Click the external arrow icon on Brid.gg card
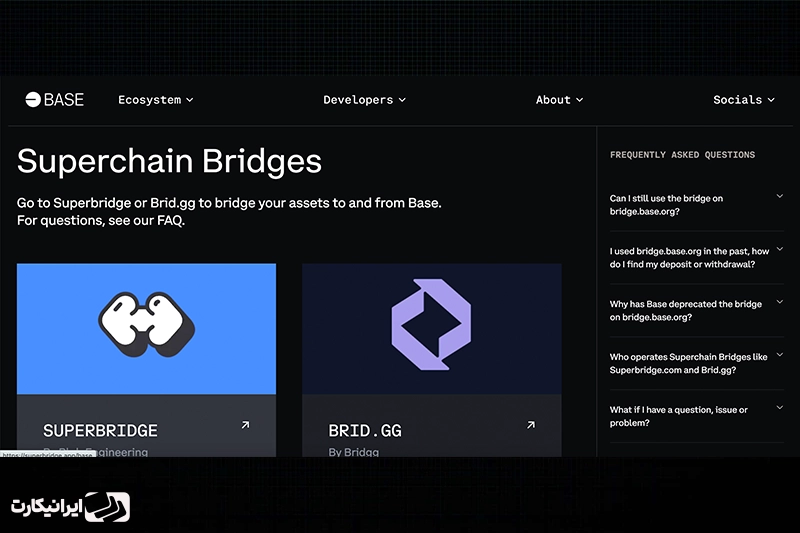The image size is (800, 533). (x=531, y=425)
